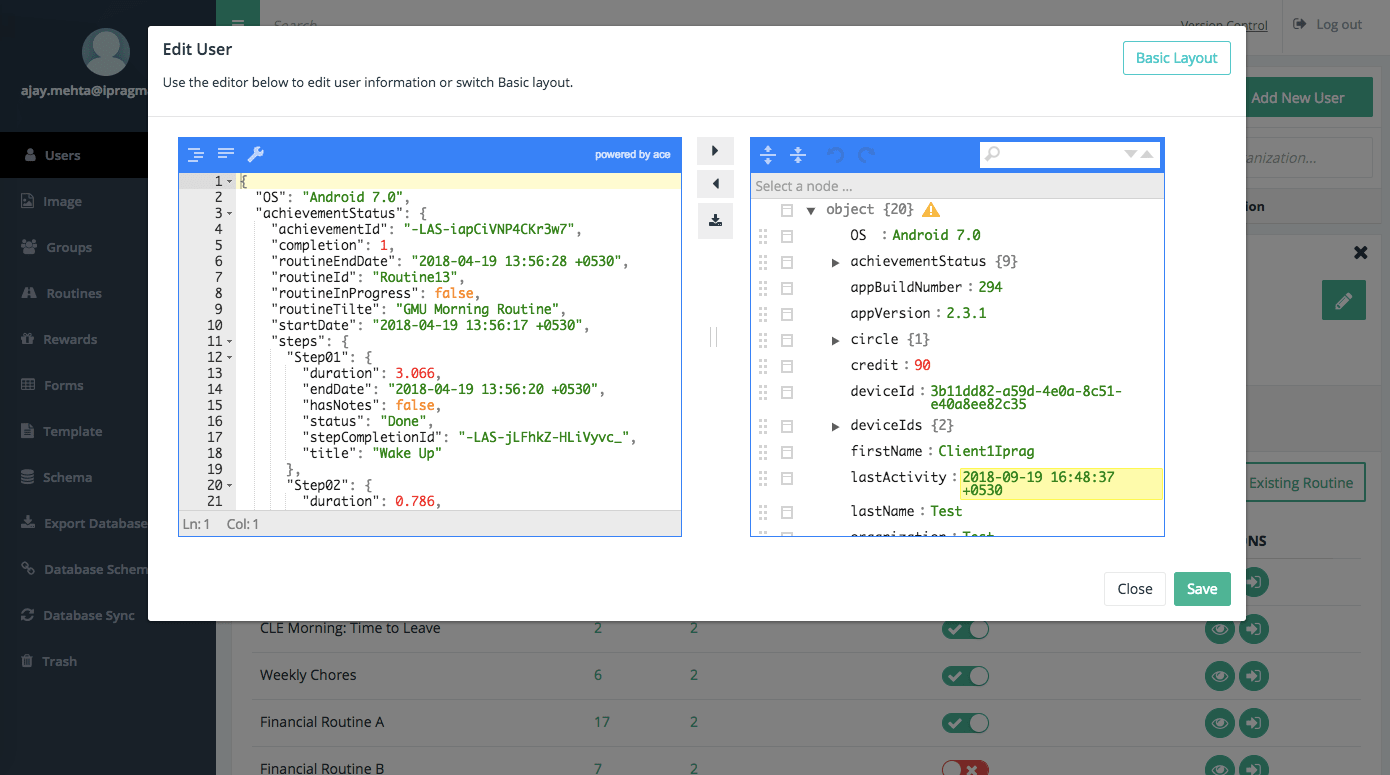Click the Log out link
The height and width of the screenshot is (775, 1390).
pos(1328,24)
